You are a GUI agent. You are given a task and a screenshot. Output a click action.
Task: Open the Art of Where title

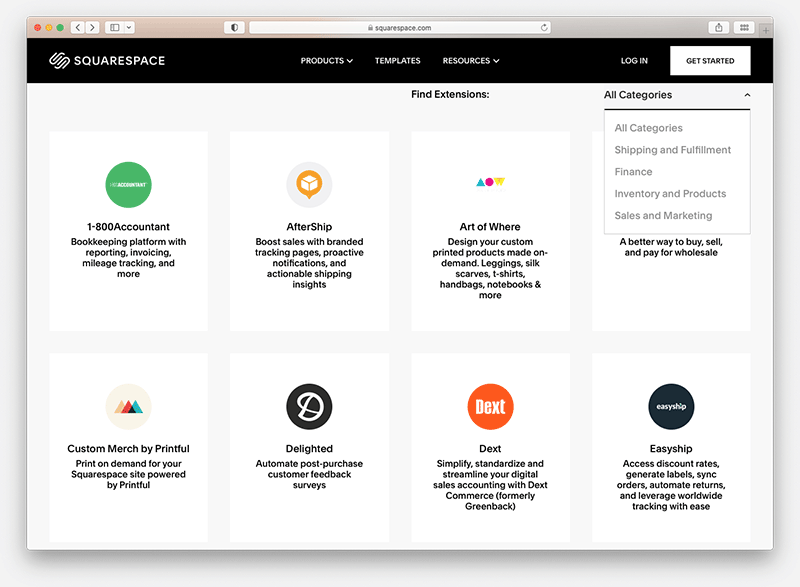tap(490, 227)
